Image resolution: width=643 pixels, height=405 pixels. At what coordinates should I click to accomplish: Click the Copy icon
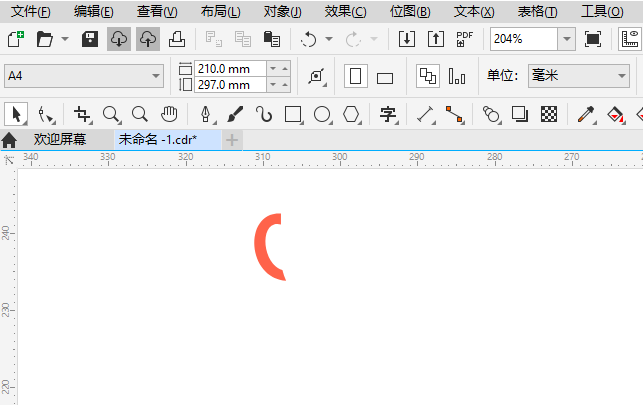coord(243,39)
